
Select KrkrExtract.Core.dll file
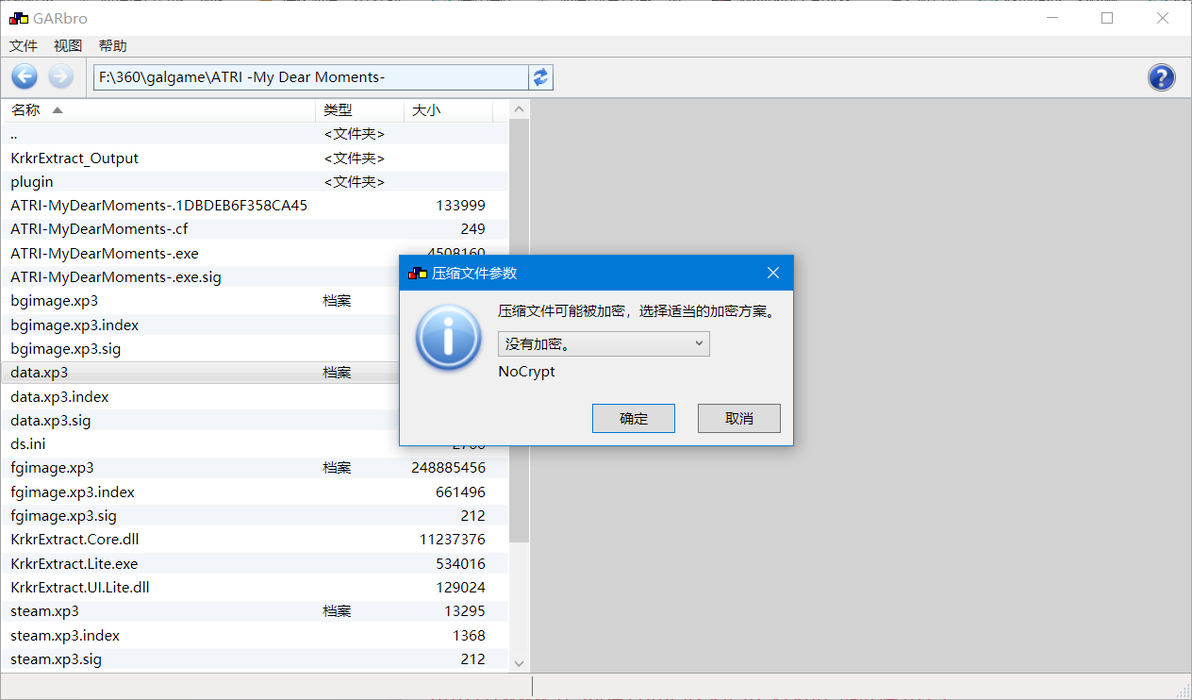(255, 539)
